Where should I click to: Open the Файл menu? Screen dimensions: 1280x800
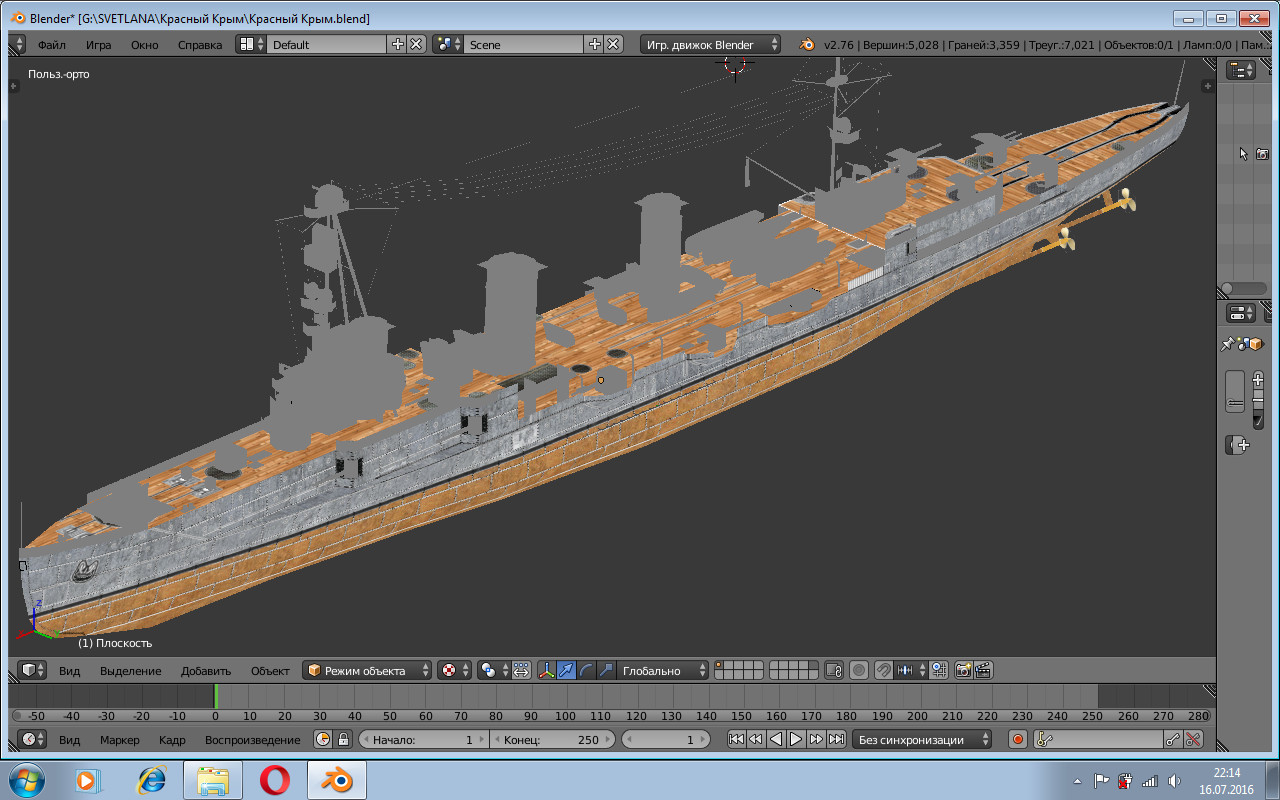coord(52,44)
